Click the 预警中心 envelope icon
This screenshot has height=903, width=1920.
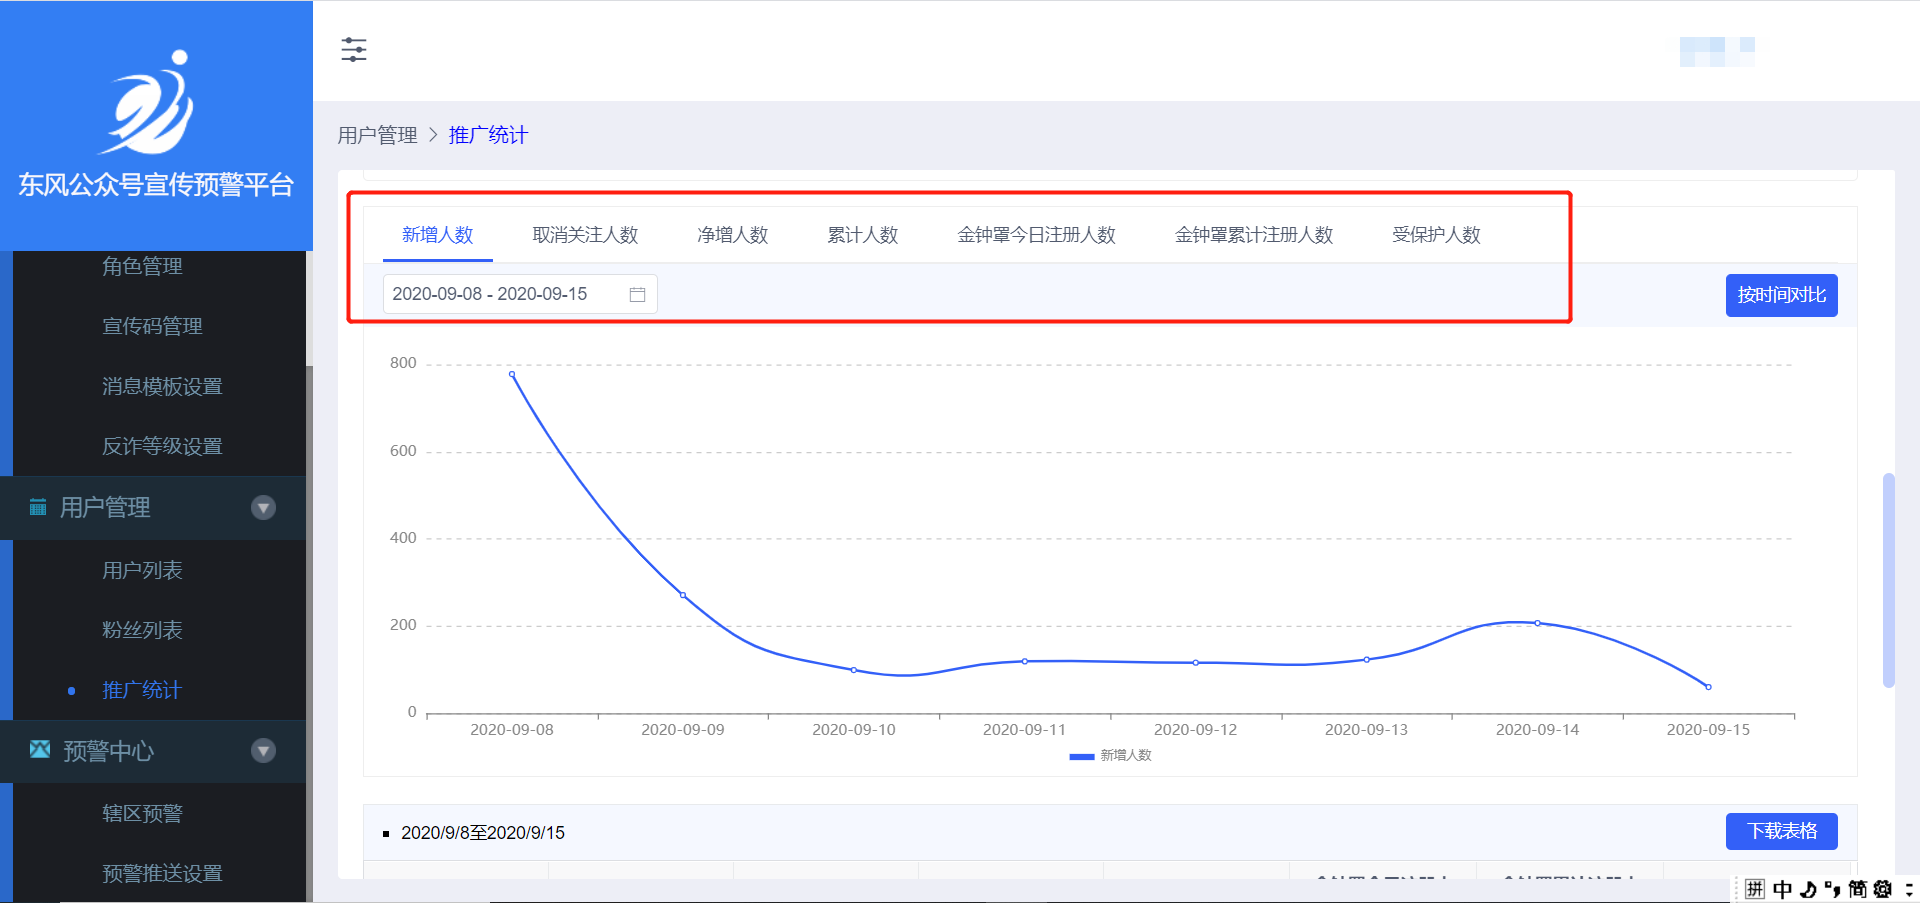pos(40,749)
